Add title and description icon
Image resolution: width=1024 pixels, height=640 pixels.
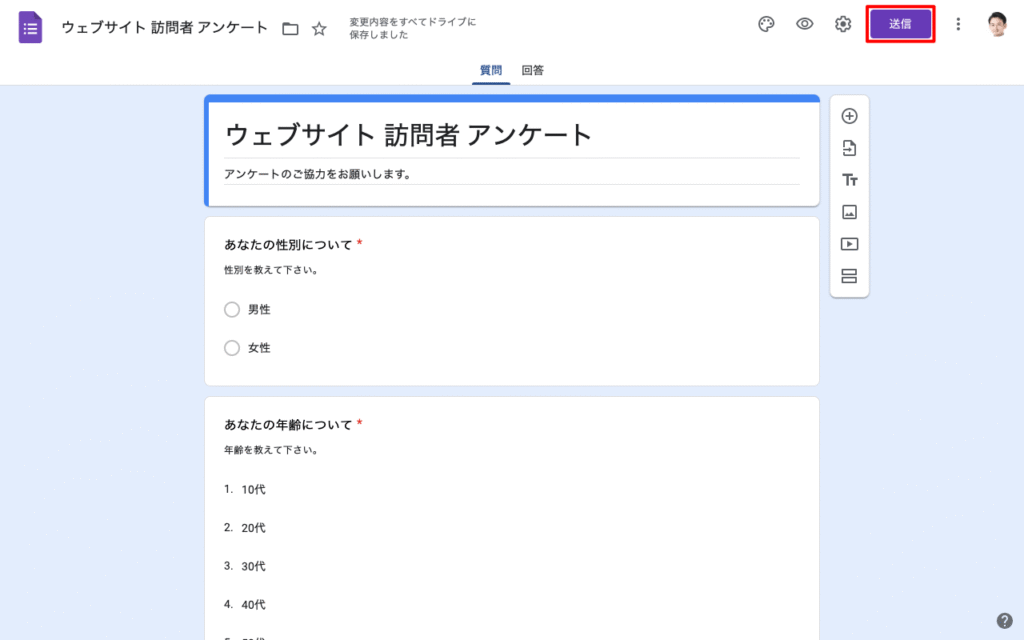[x=849, y=180]
